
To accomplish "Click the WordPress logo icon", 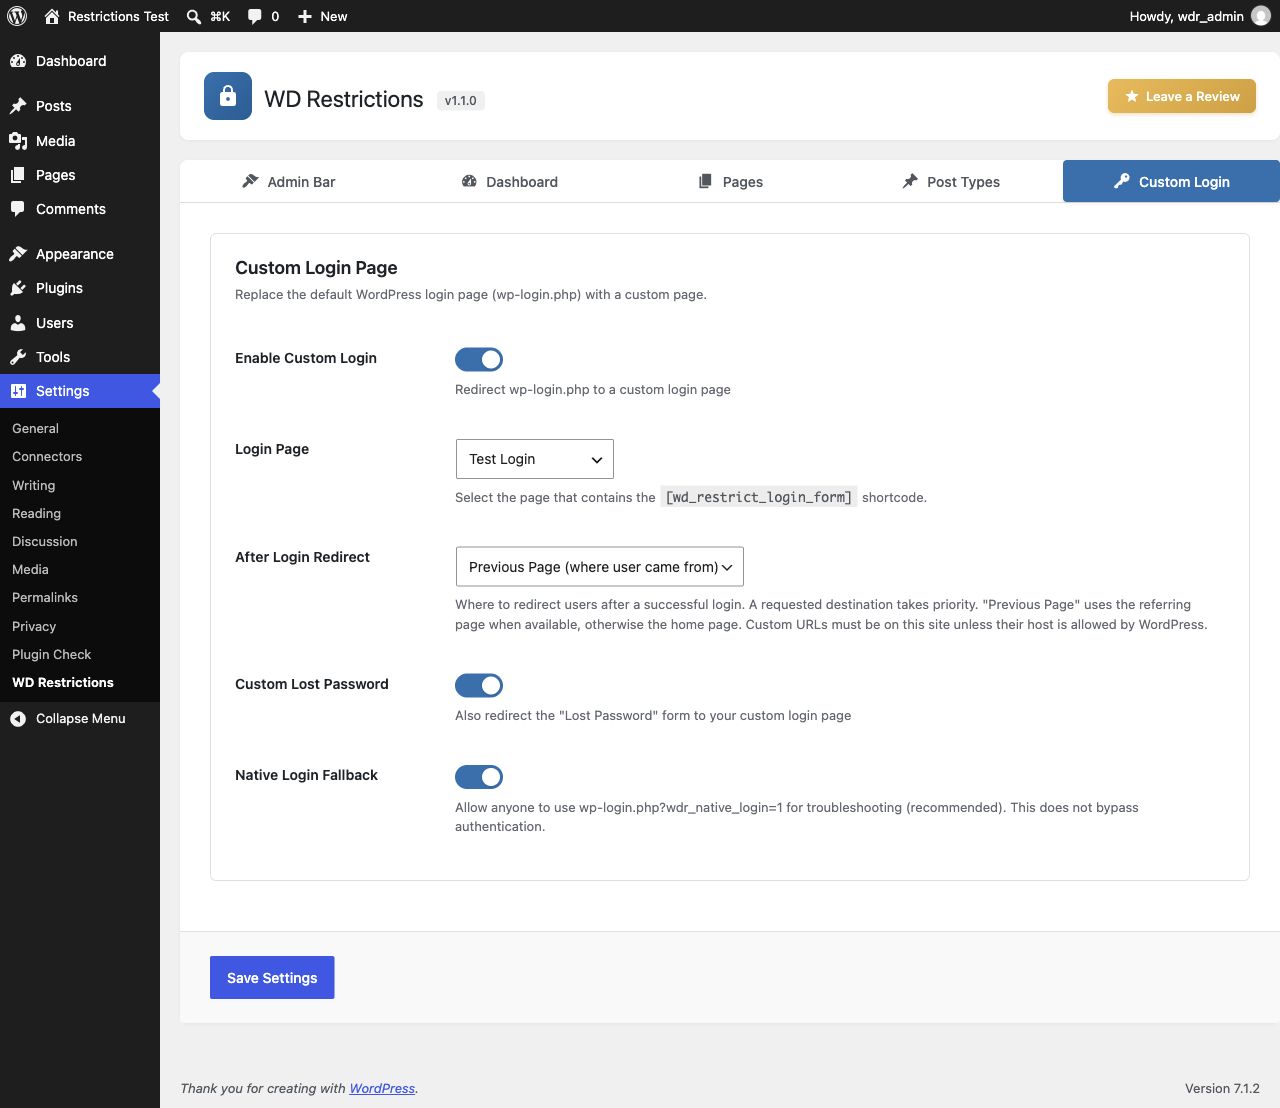I will [17, 16].
